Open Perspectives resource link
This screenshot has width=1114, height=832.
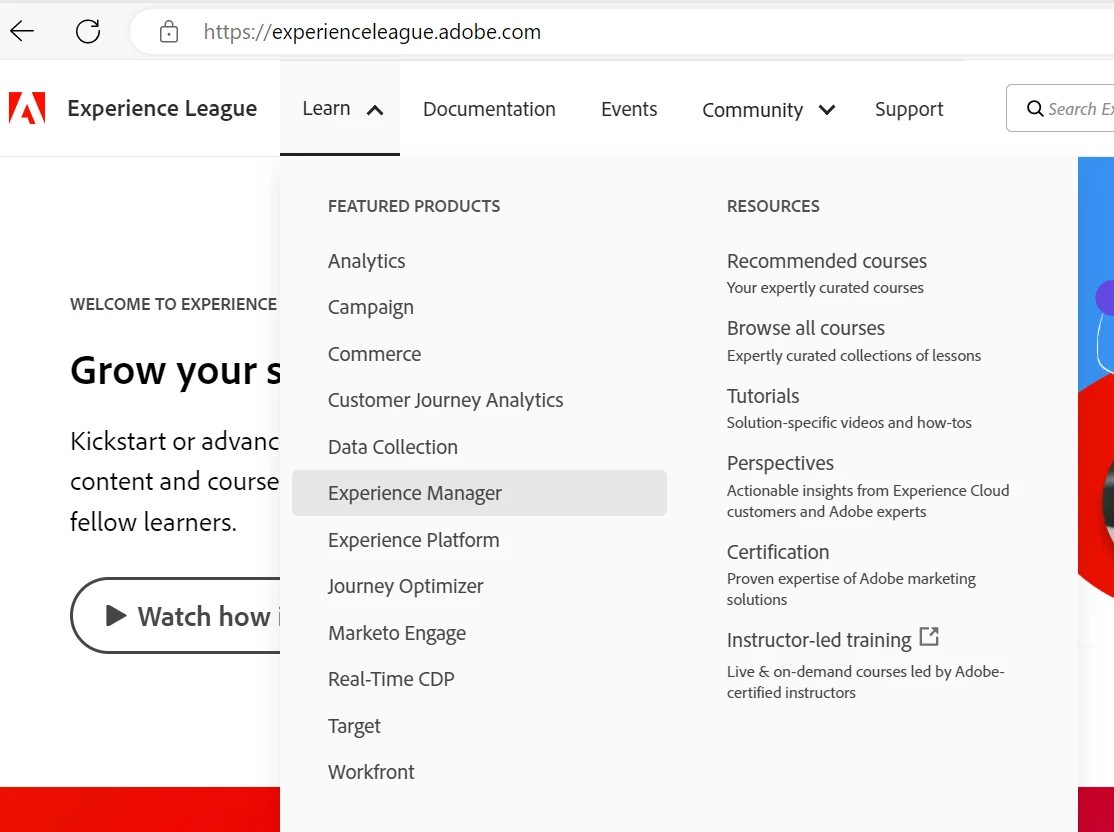coord(780,463)
